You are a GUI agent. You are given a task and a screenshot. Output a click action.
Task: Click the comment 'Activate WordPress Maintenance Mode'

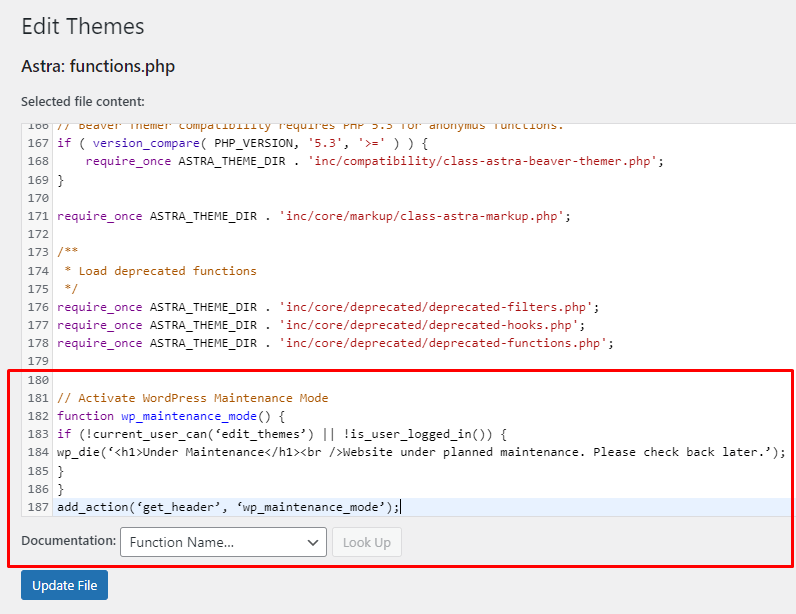click(192, 398)
